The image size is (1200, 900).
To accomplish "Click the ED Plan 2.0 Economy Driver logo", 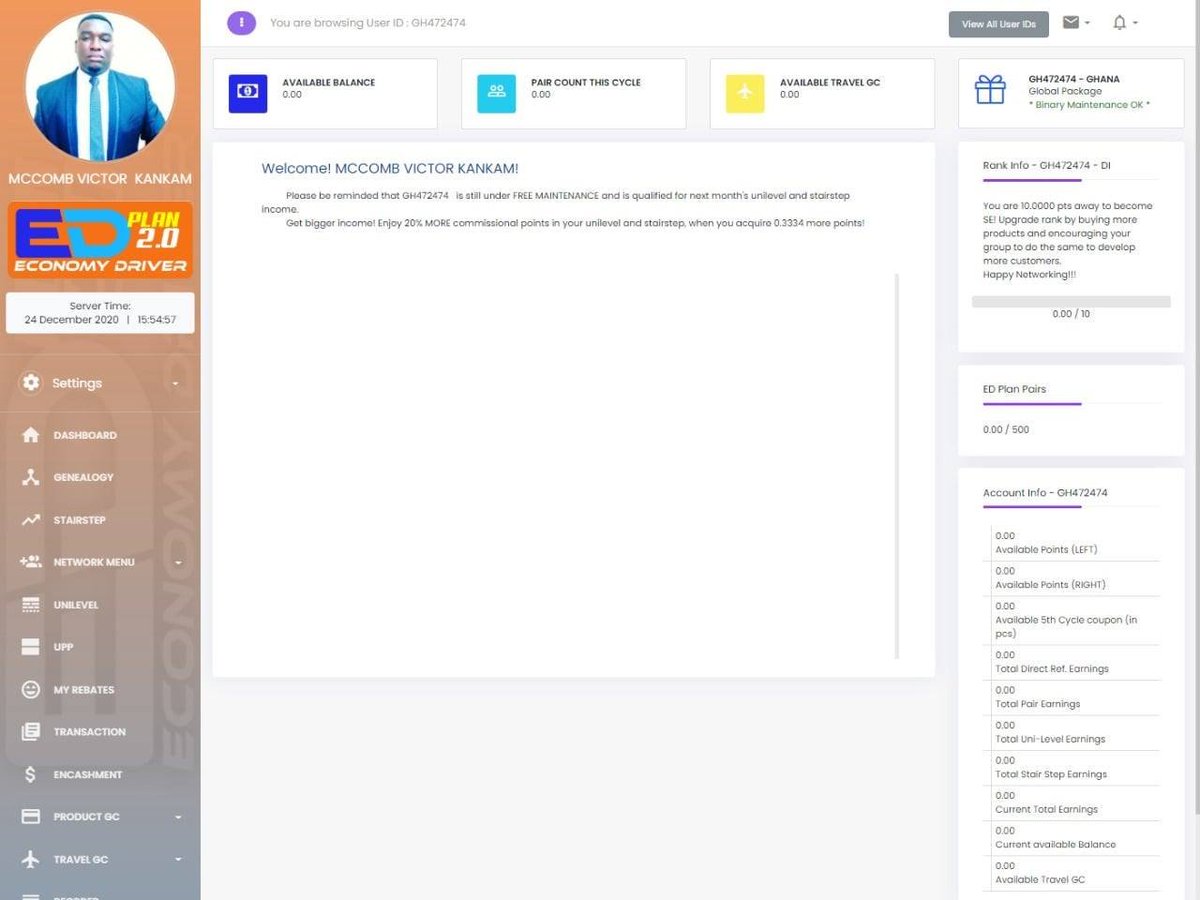I will pyautogui.click(x=100, y=240).
